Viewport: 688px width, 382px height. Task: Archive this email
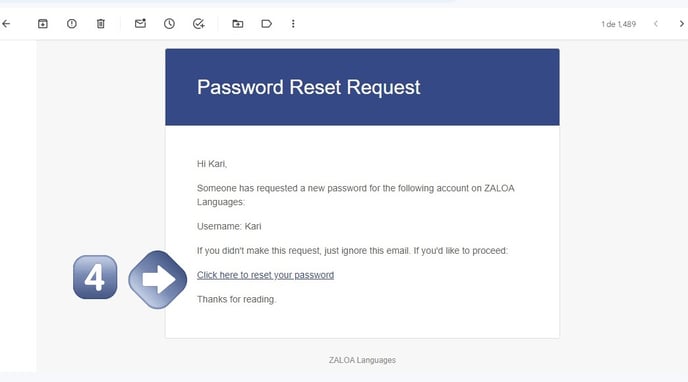coord(43,24)
